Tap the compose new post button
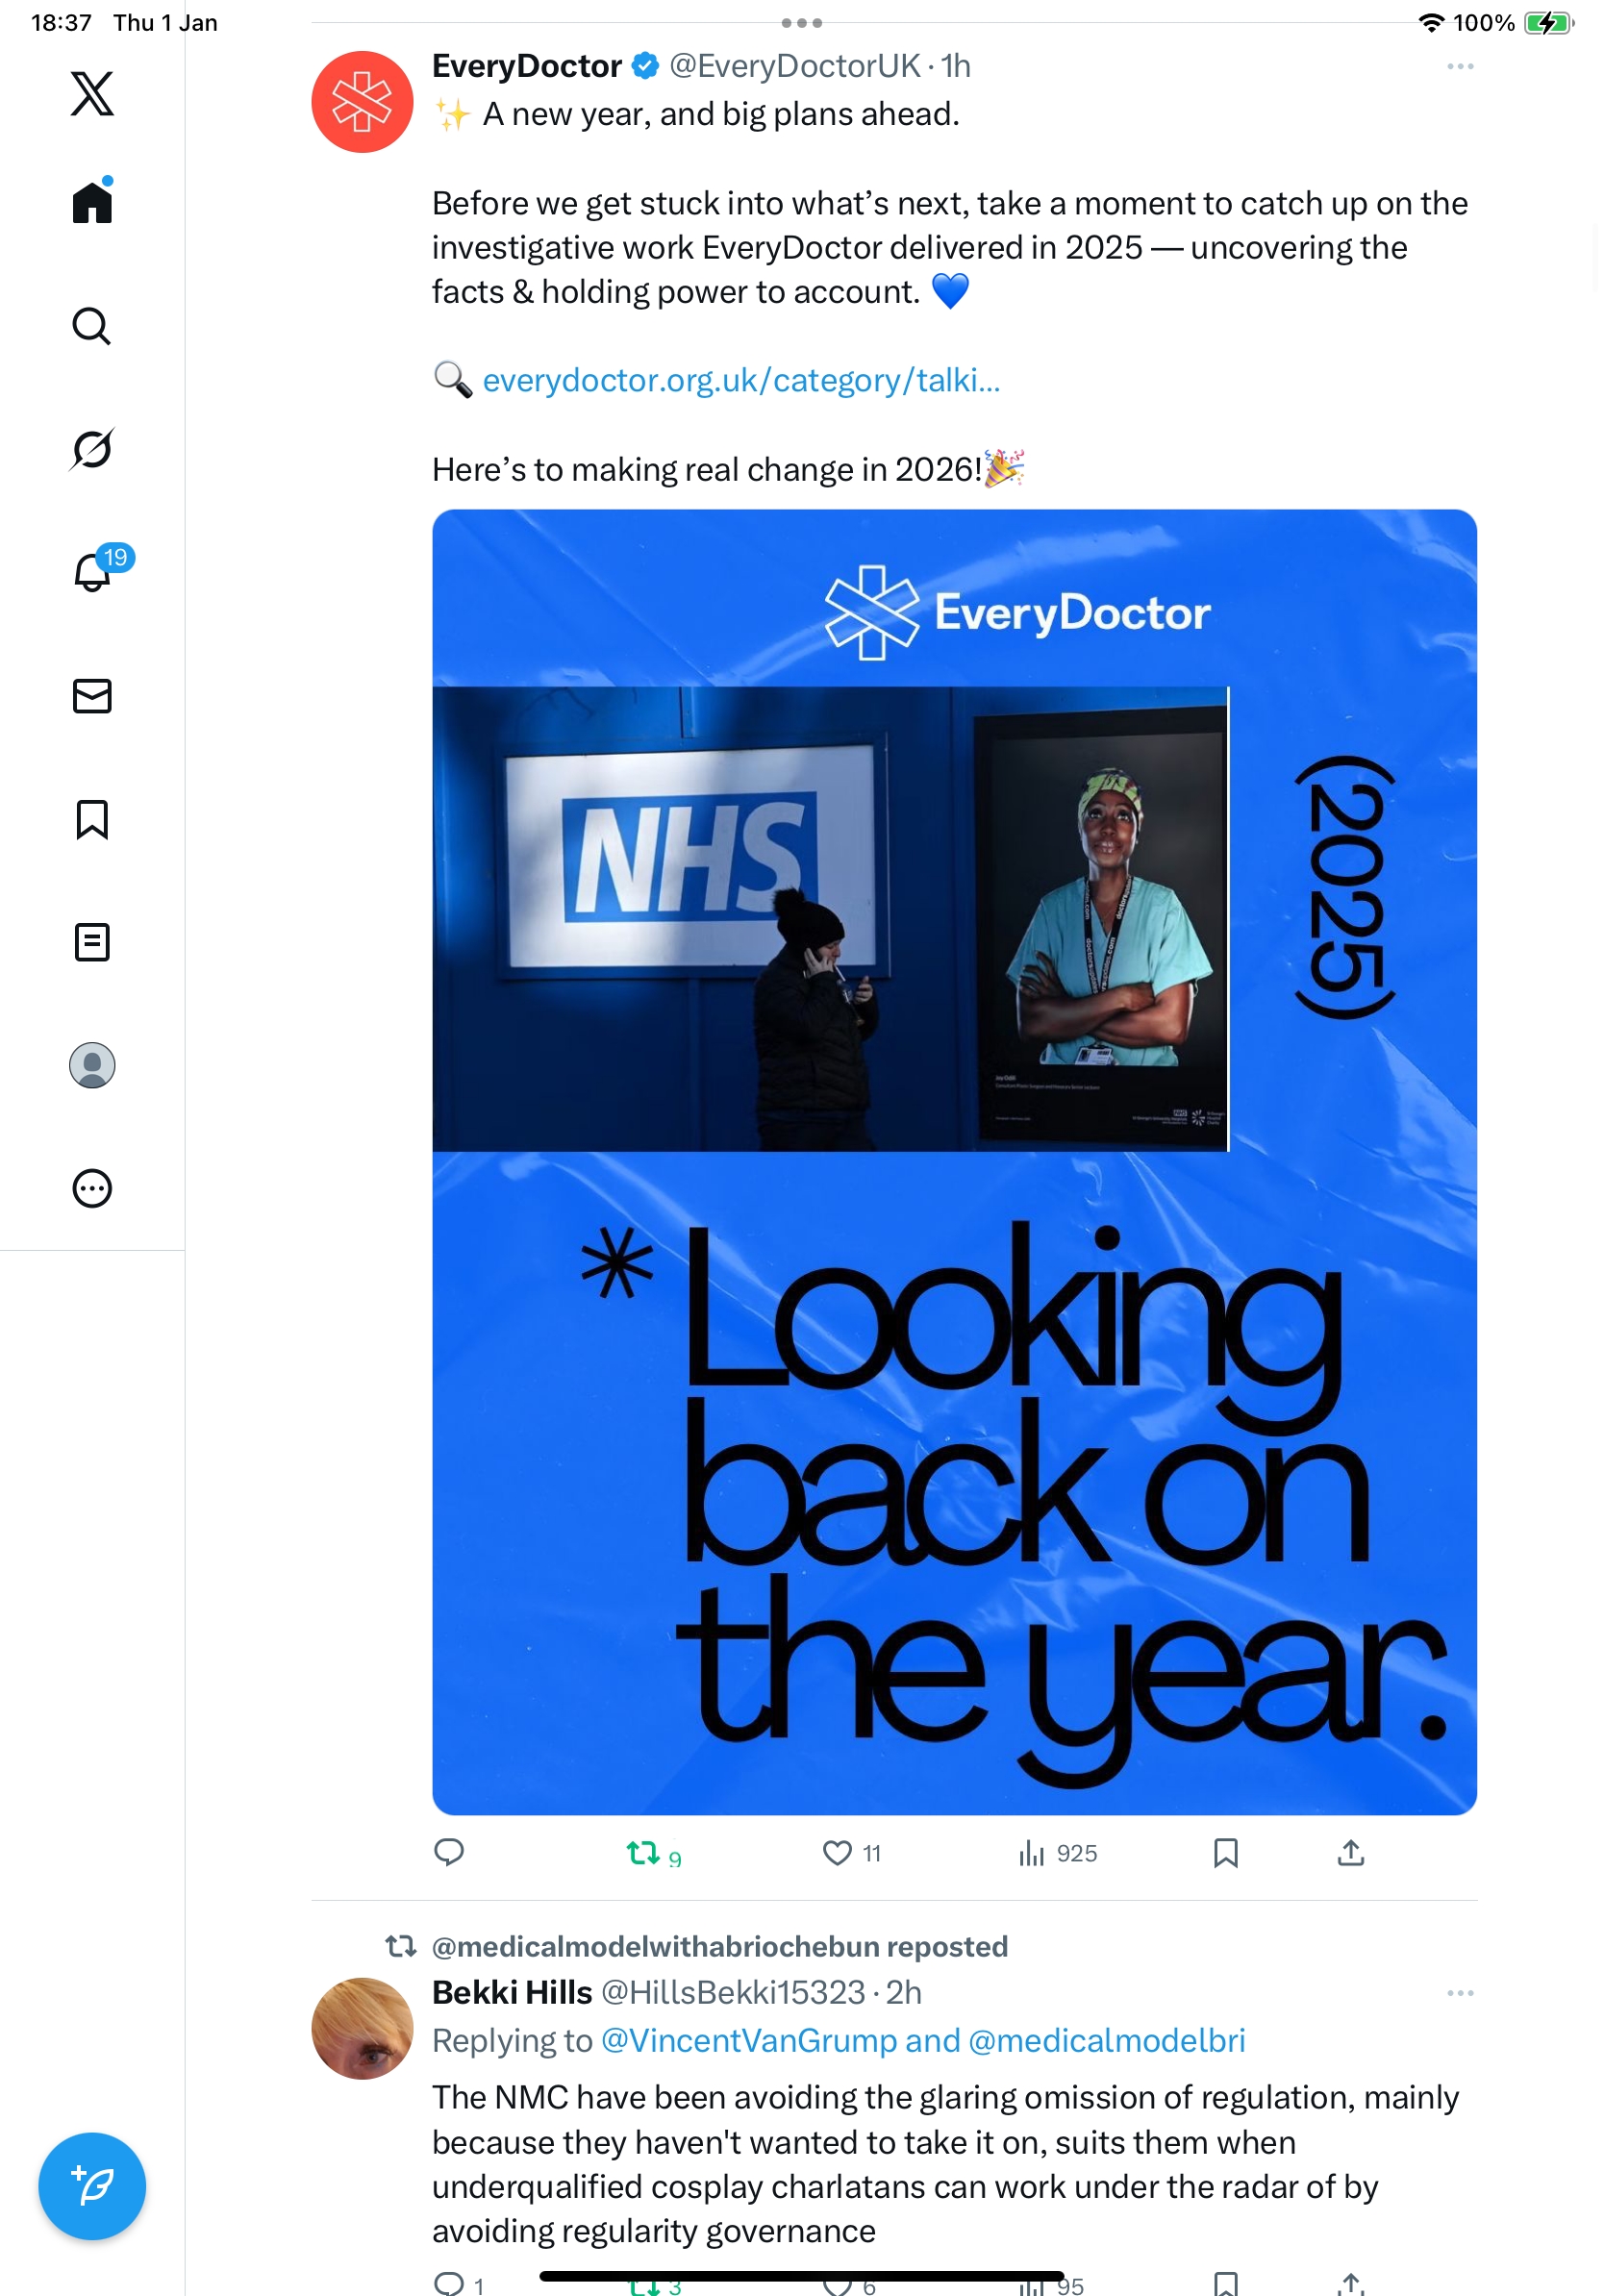The height and width of the screenshot is (2296, 1604). (x=92, y=2186)
